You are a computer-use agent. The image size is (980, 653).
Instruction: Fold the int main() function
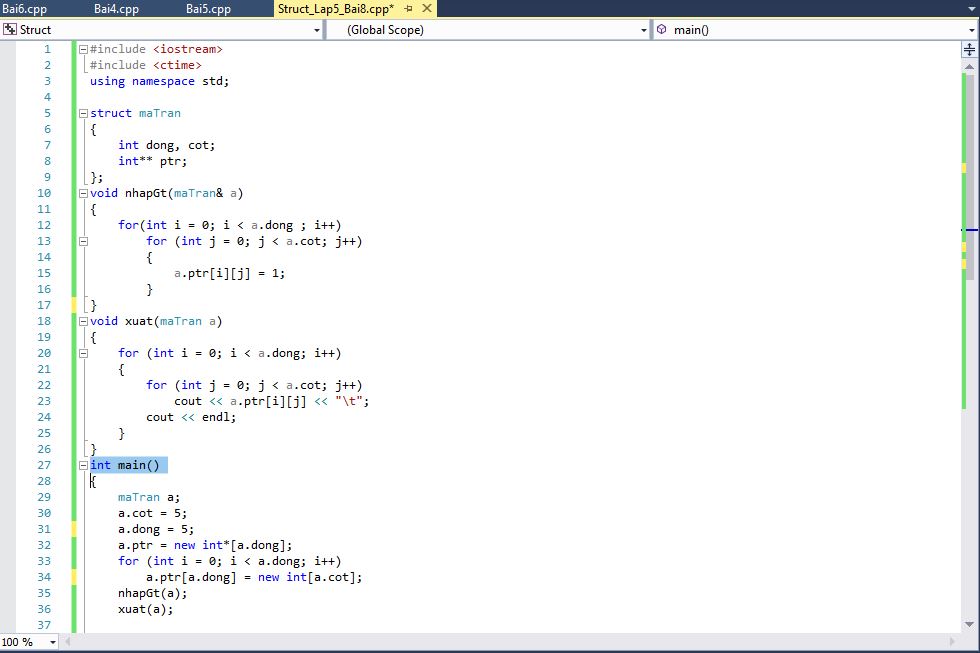point(83,465)
